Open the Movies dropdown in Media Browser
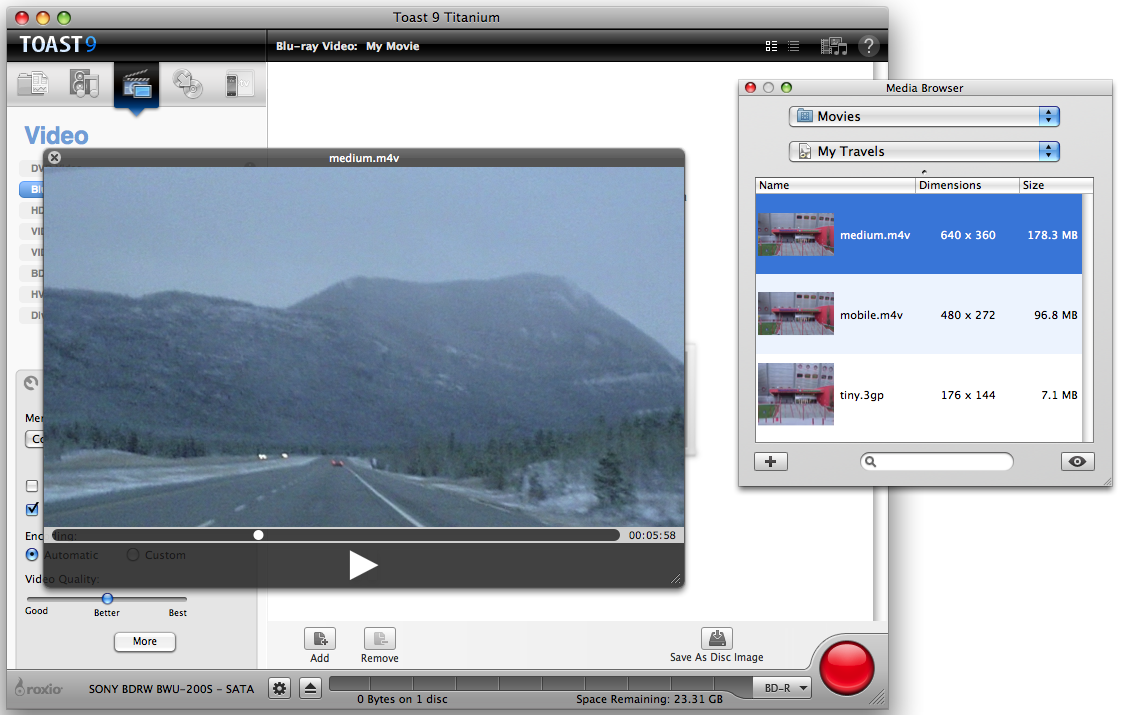1122x715 pixels. (924, 116)
